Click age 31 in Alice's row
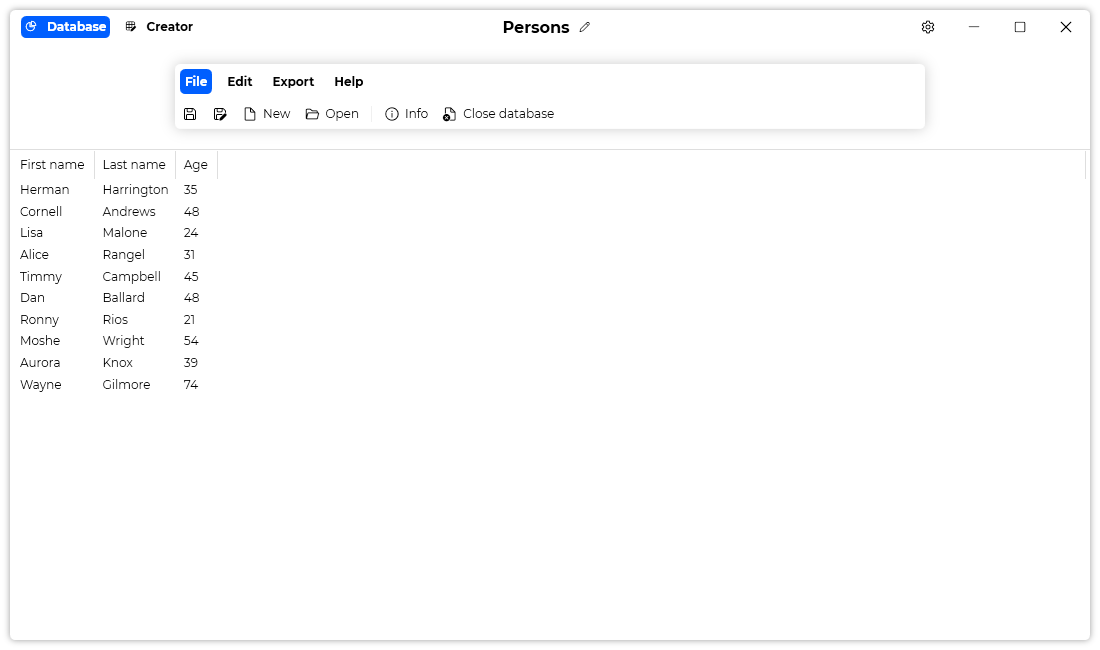Image resolution: width=1100 pixels, height=650 pixels. (x=189, y=255)
